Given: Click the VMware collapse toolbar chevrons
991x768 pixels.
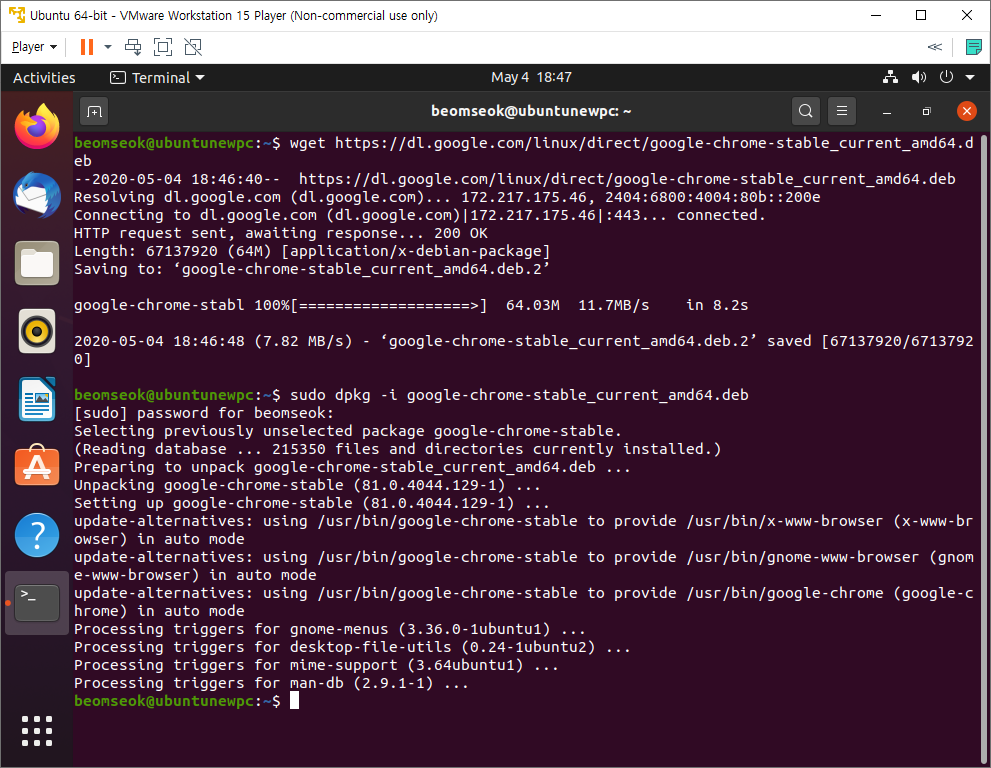Looking at the screenshot, I should (x=935, y=47).
